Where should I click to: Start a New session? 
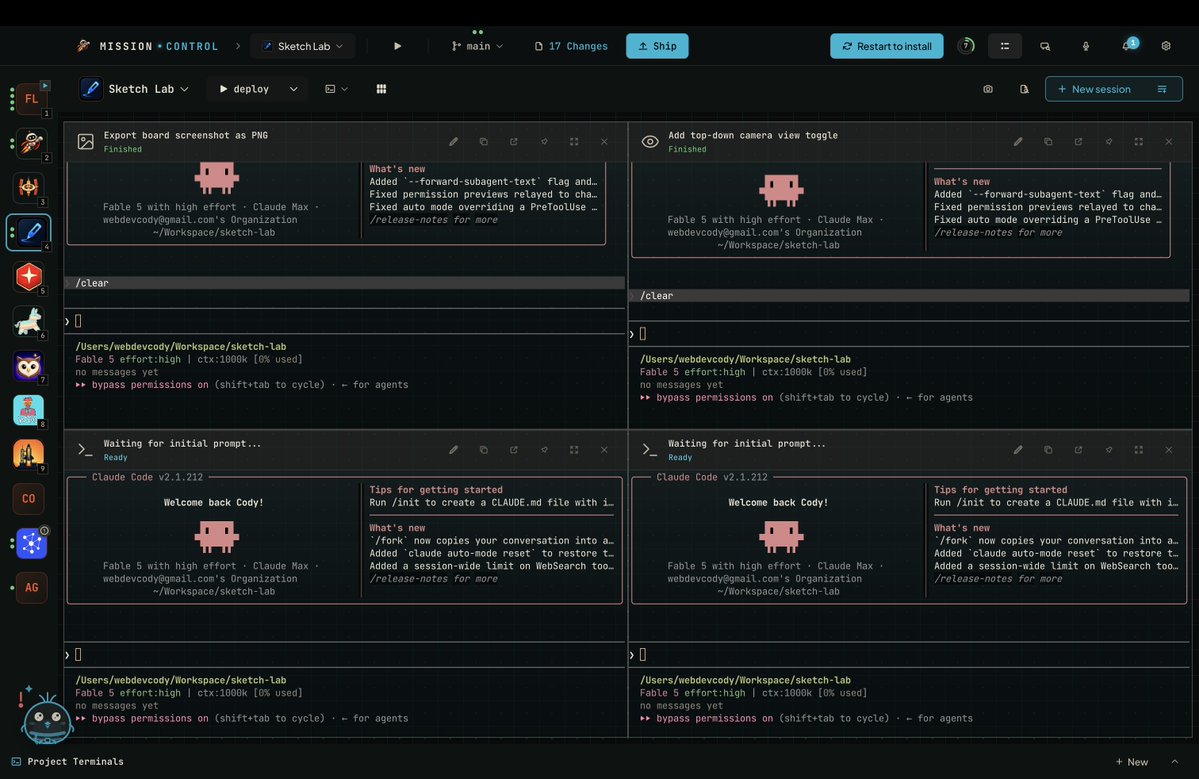(1094, 89)
